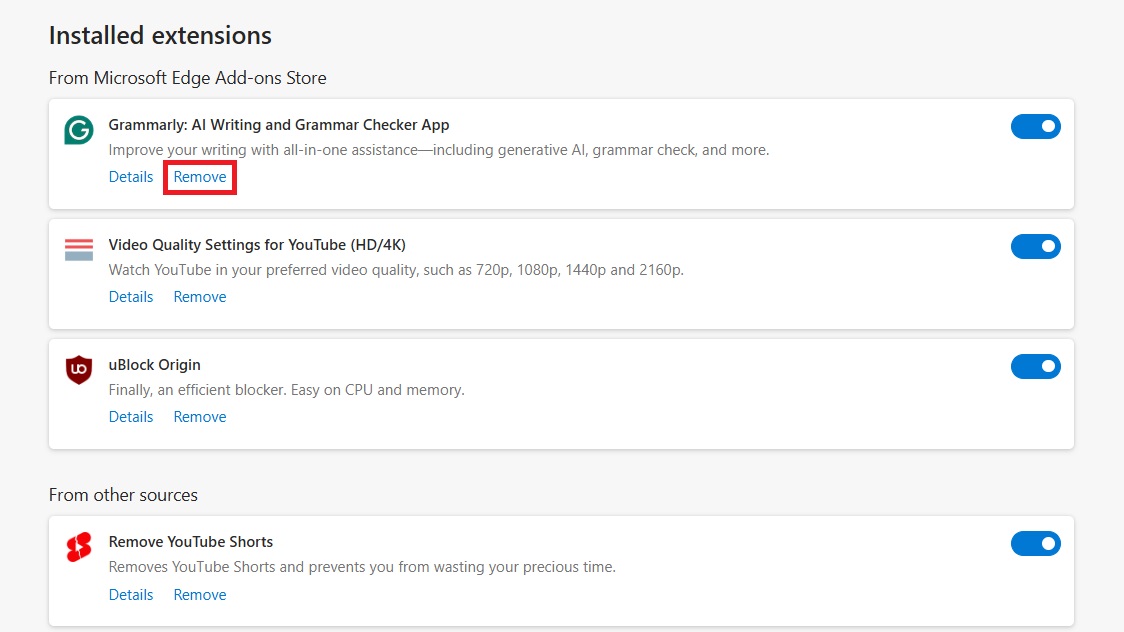Click 'Removes YouTube Shorts and prevents you' description
Image resolution: width=1124 pixels, height=632 pixels.
362,567
